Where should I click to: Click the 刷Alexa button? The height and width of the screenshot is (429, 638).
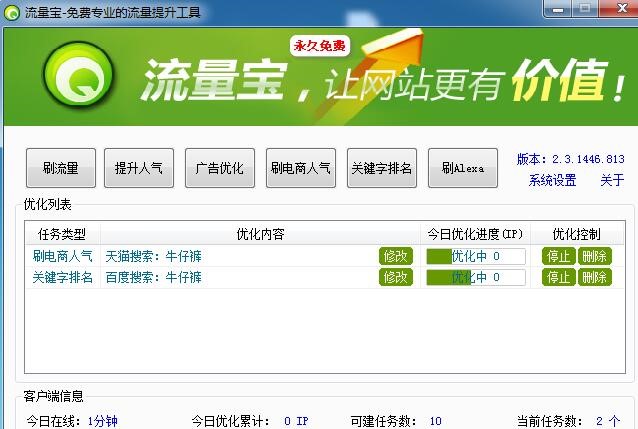click(x=463, y=168)
